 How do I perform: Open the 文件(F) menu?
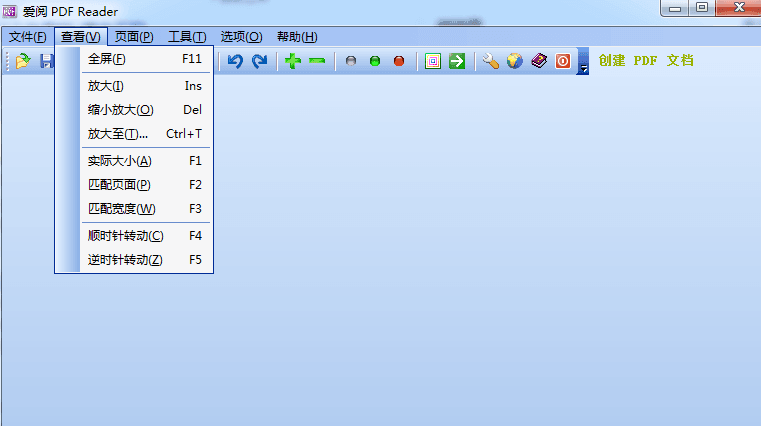click(28, 37)
